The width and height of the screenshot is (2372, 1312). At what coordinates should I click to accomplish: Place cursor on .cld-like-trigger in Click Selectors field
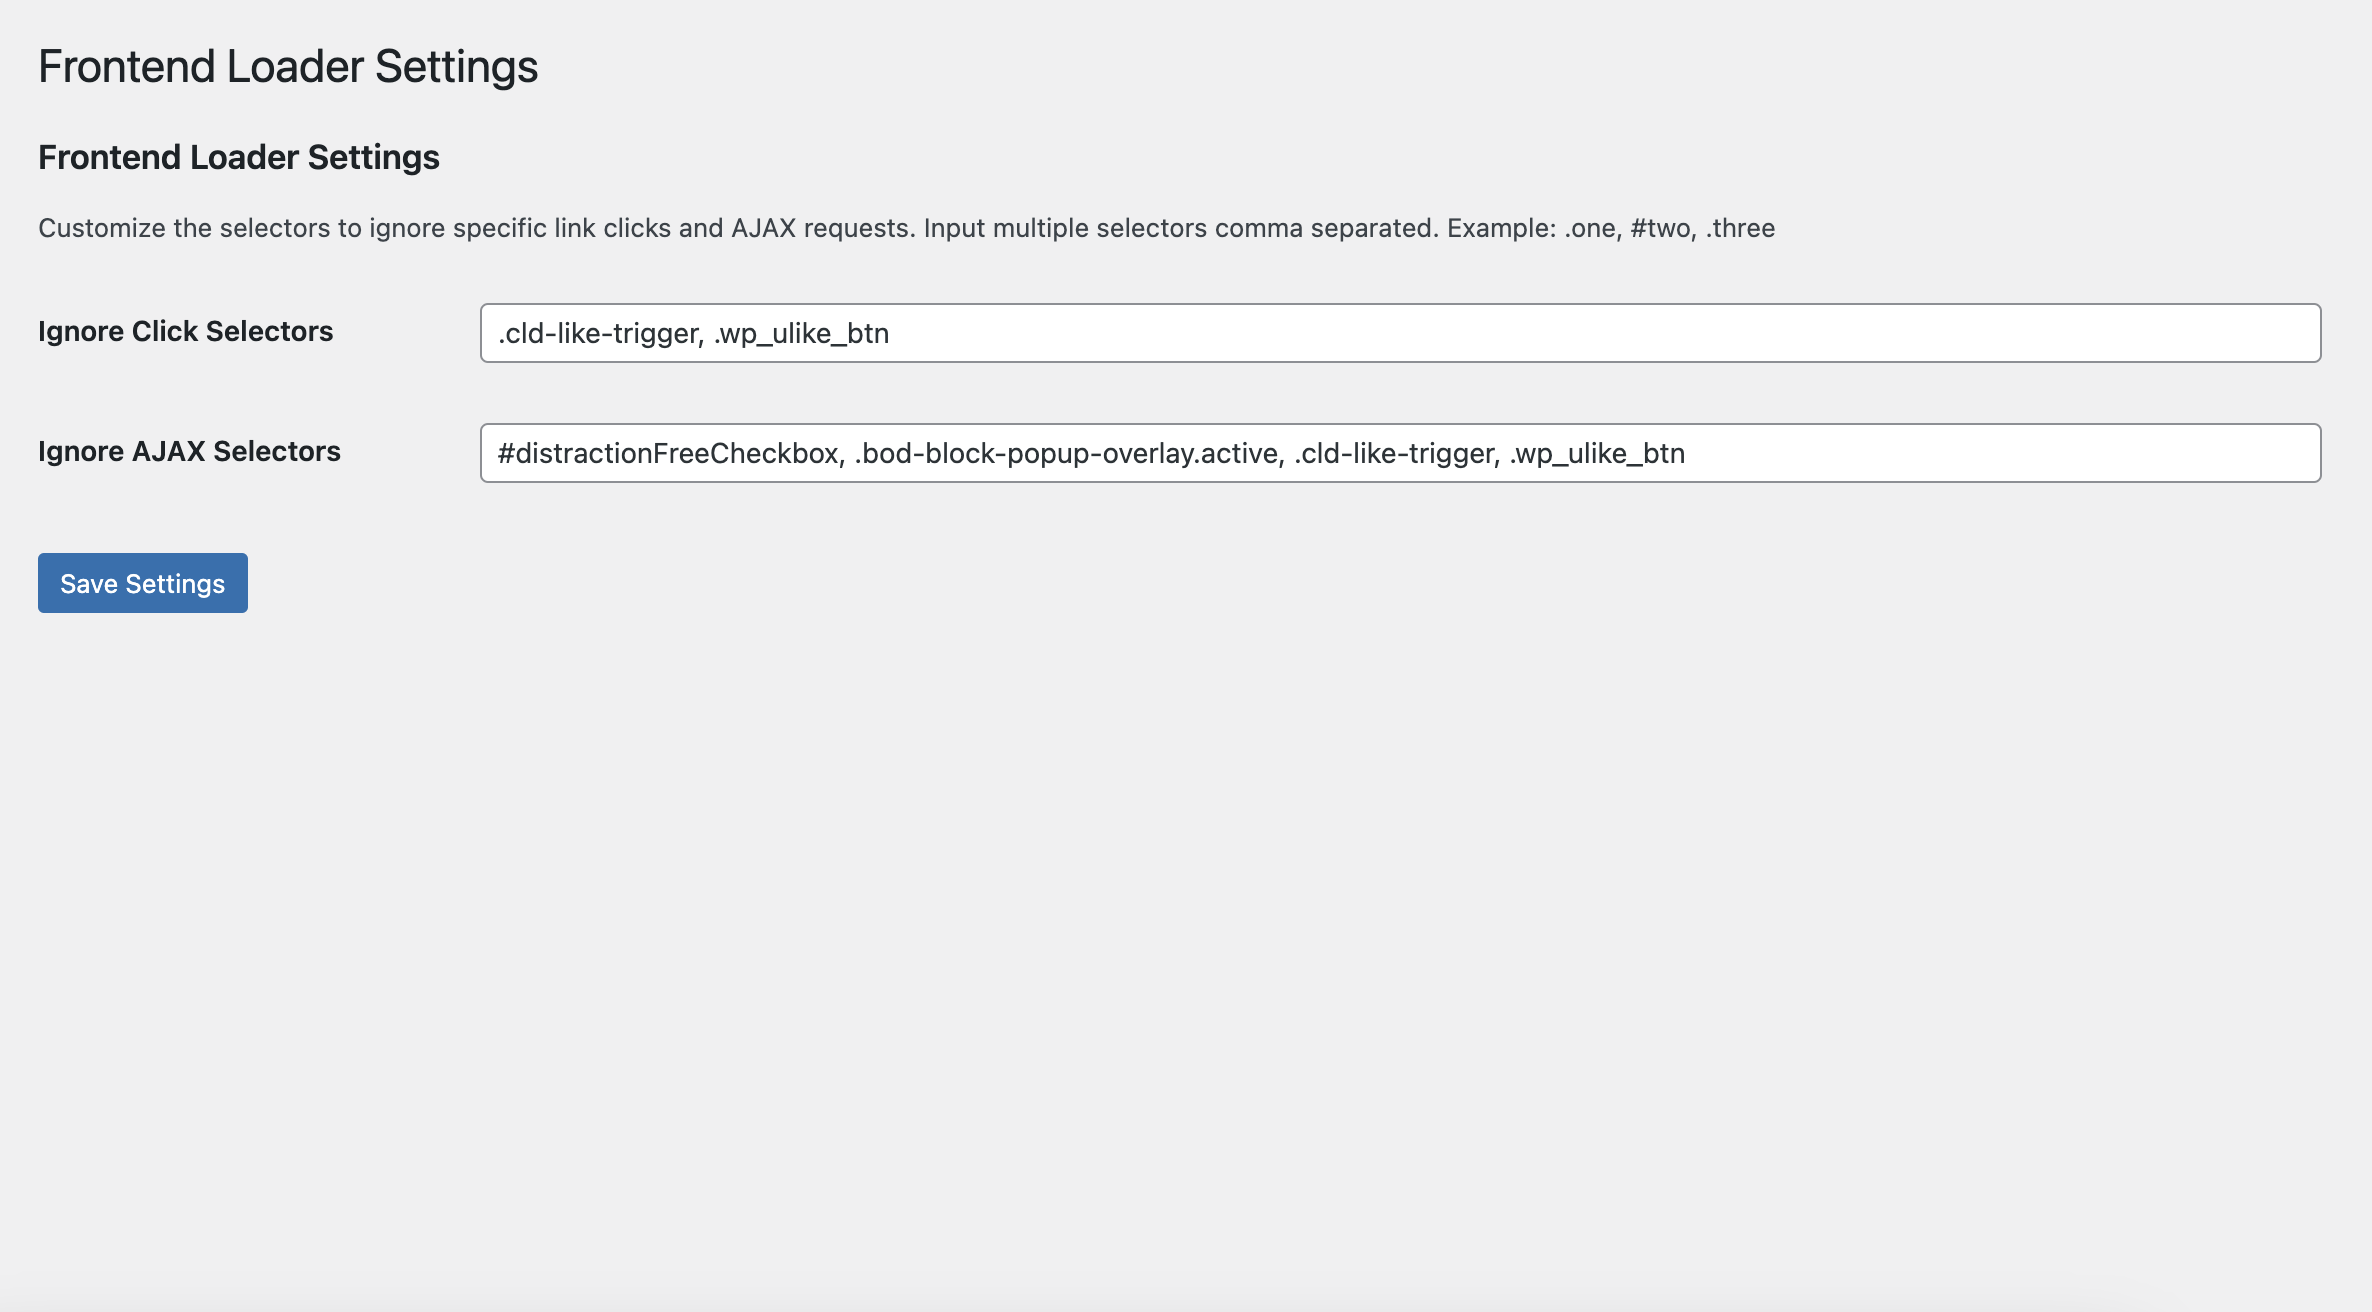pos(600,333)
